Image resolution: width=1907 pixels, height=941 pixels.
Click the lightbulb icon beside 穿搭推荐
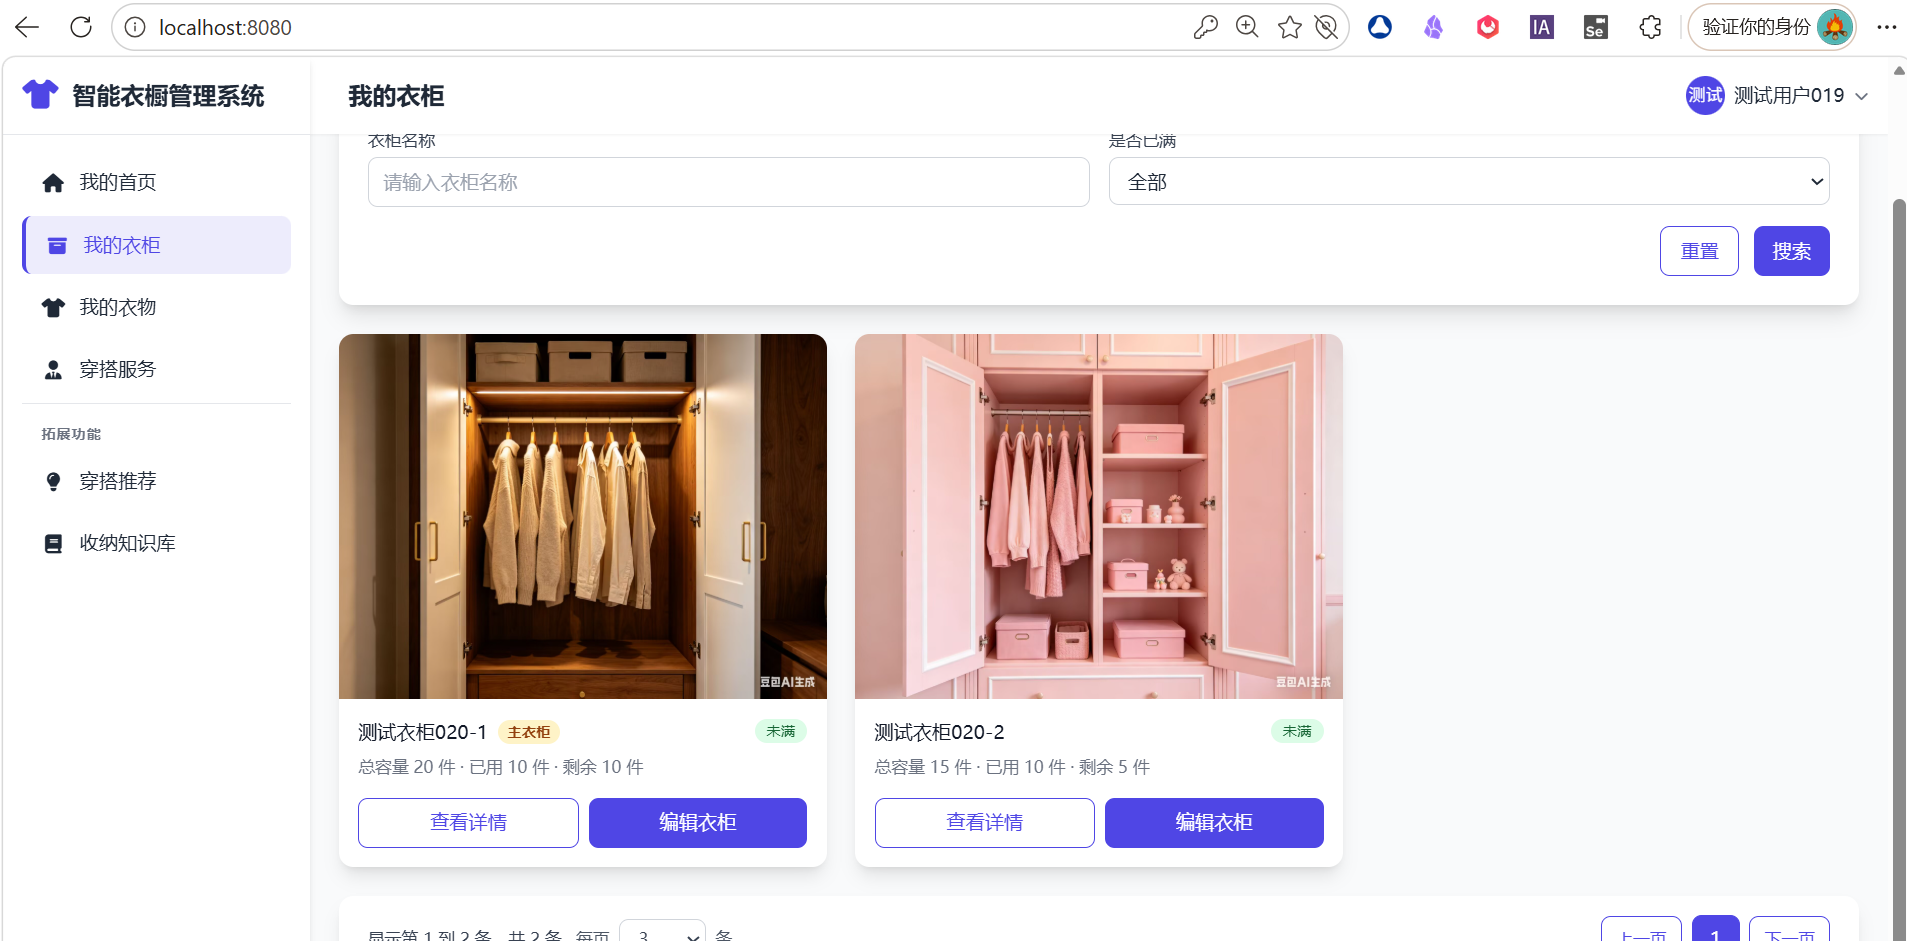point(53,482)
